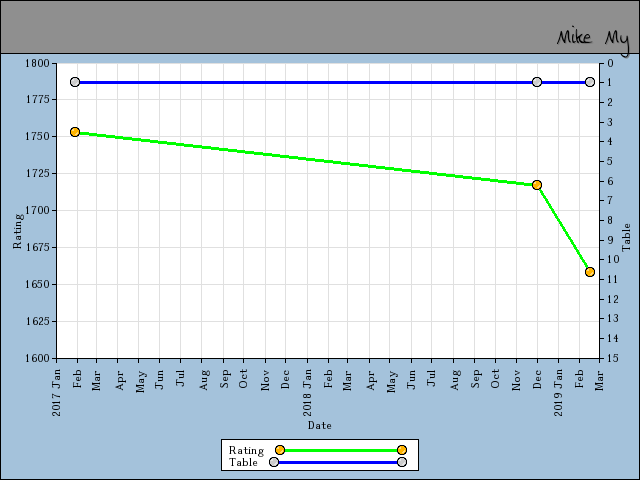The image size is (640, 480).
Task: Click the 1600 tick label
Action: (x=38, y=358)
